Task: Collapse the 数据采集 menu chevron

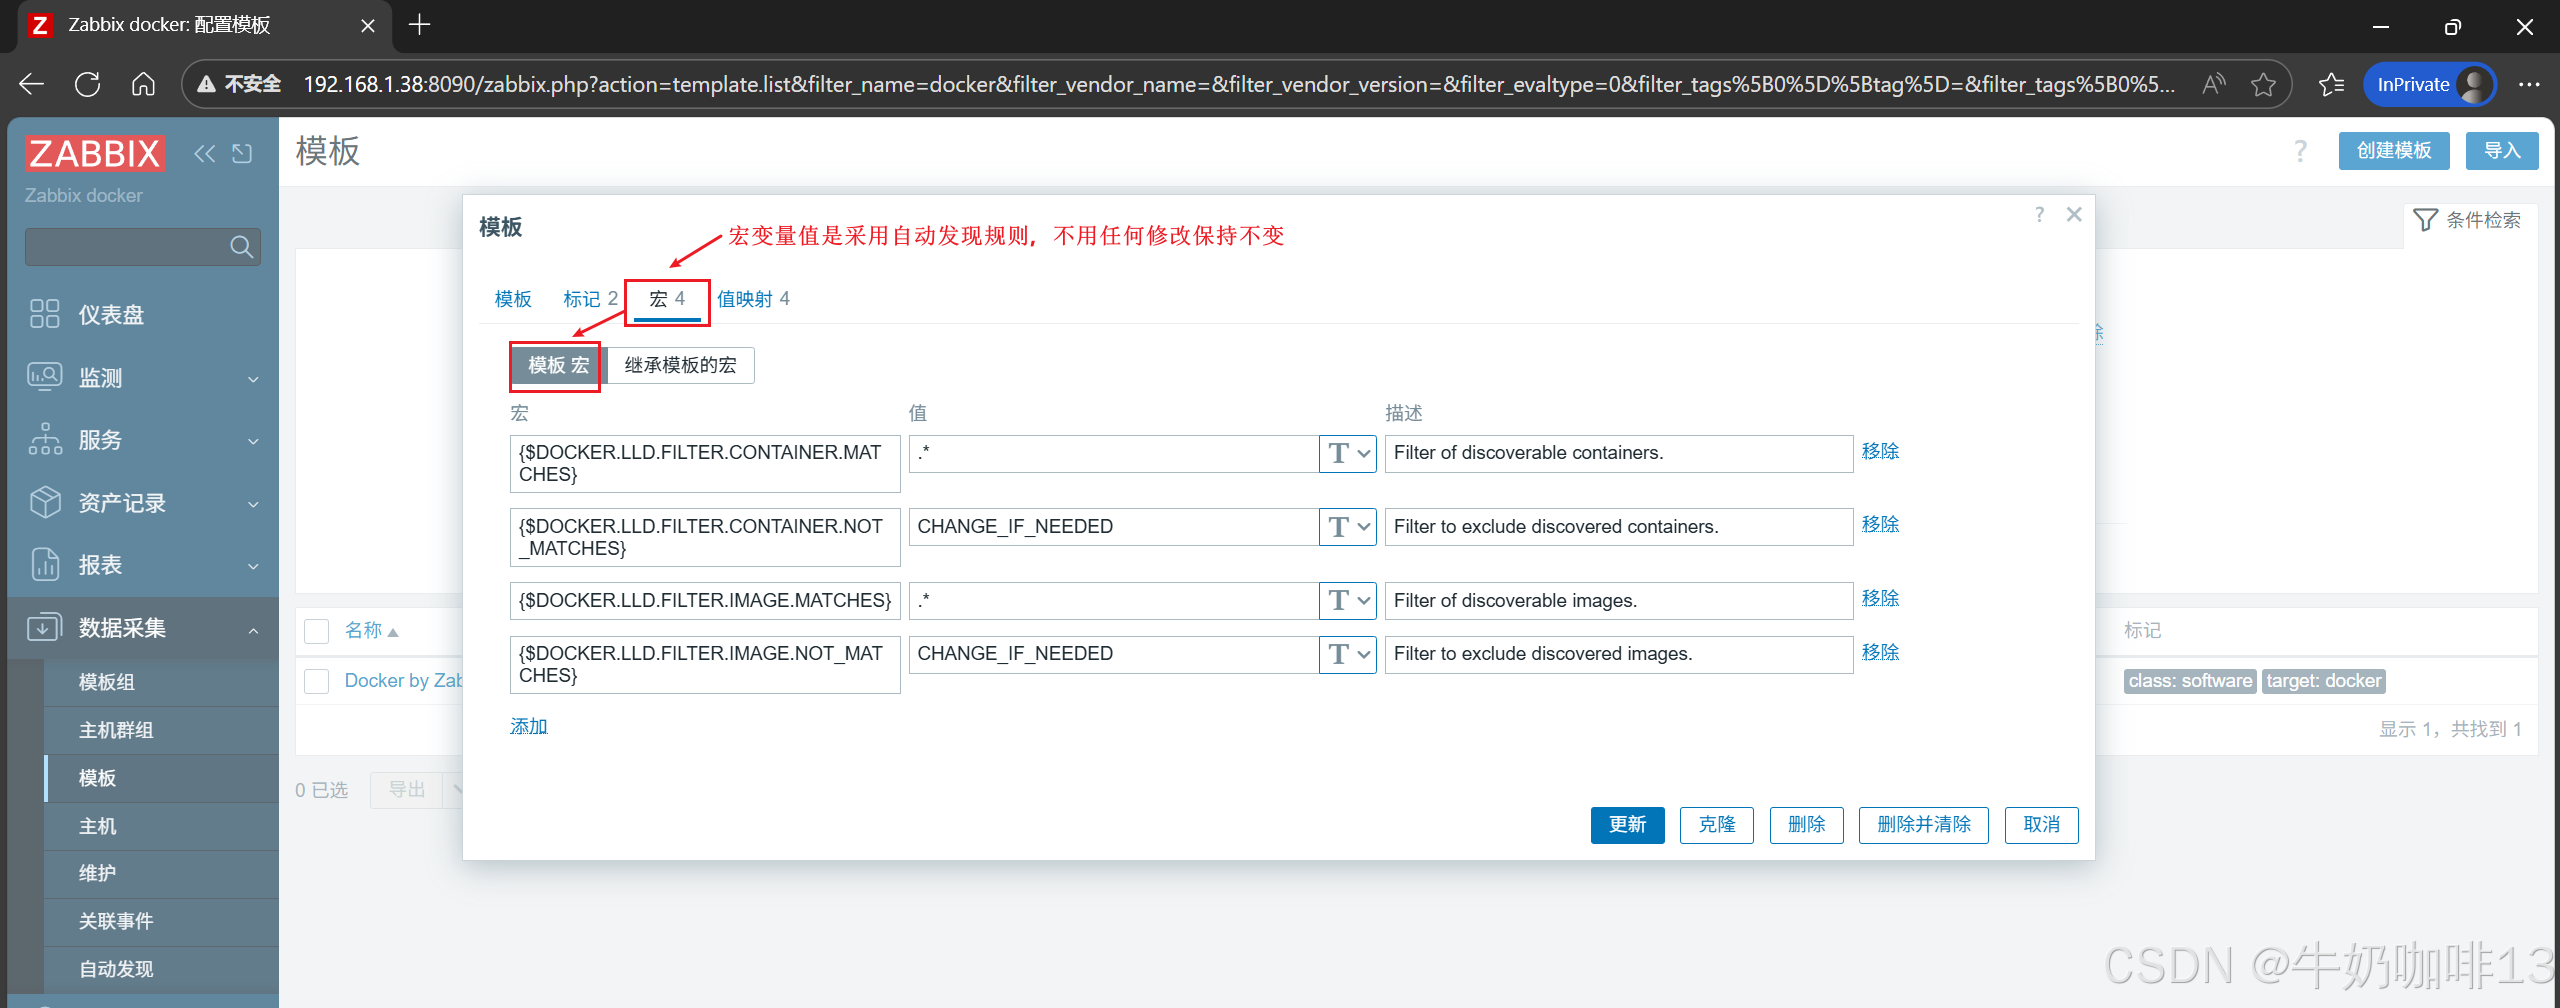Action: 253,630
